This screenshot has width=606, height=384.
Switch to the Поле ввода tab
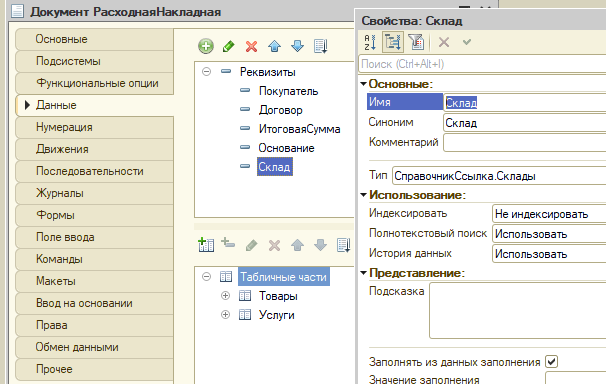pos(95,237)
